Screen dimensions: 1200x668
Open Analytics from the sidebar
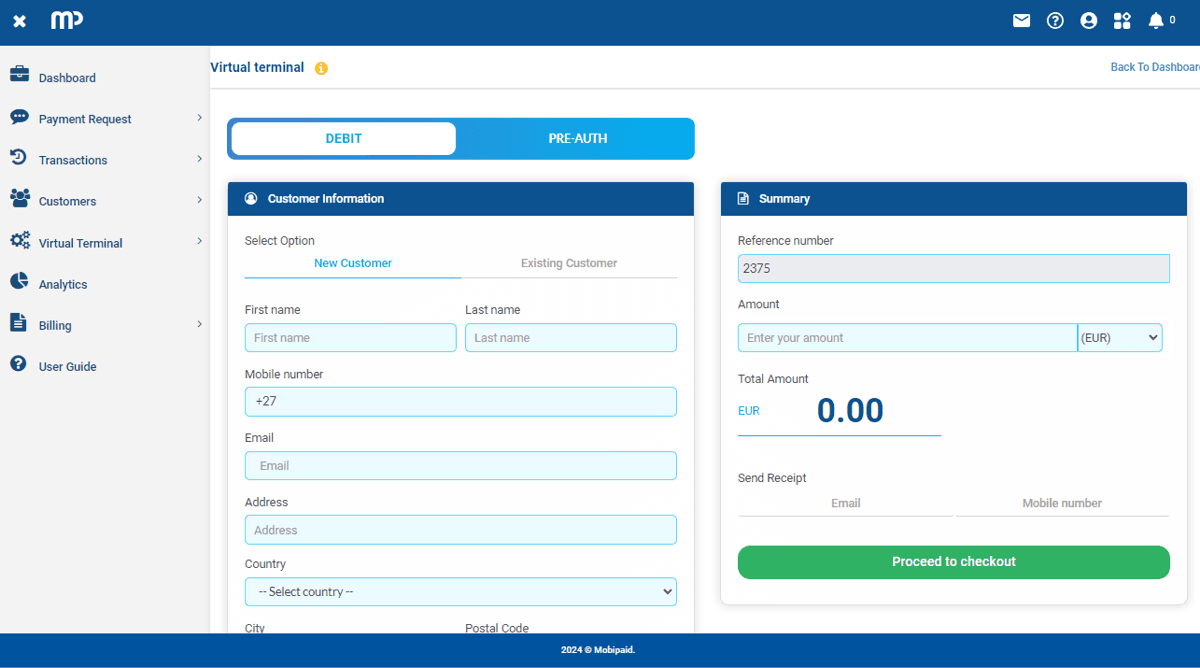pyautogui.click(x=63, y=285)
